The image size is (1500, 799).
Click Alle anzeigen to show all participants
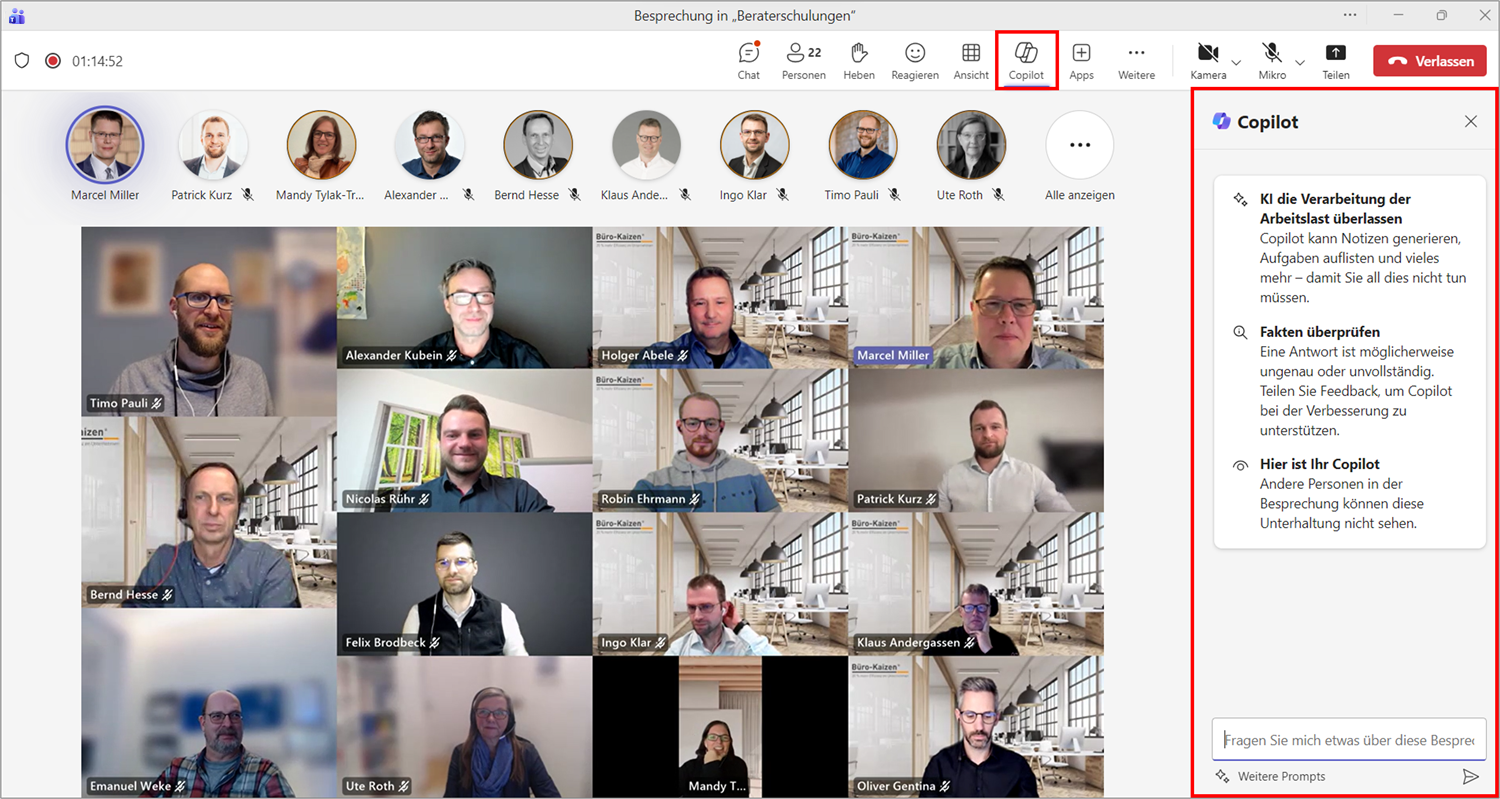1079,145
